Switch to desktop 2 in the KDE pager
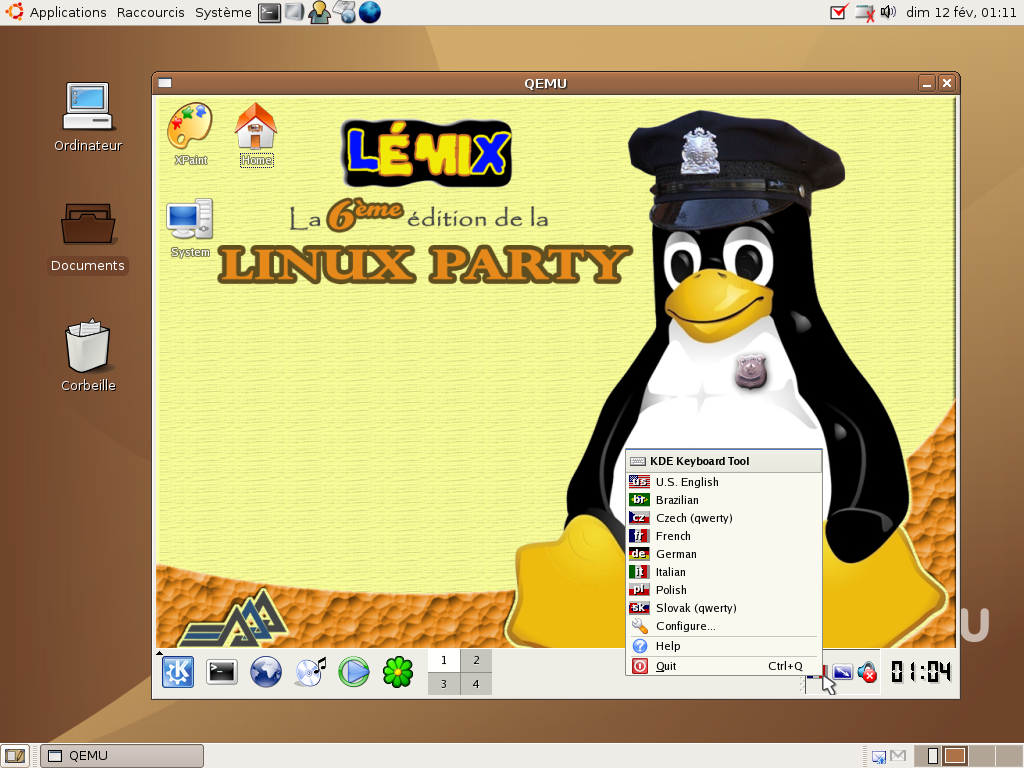Image resolution: width=1024 pixels, height=768 pixels. click(x=476, y=660)
